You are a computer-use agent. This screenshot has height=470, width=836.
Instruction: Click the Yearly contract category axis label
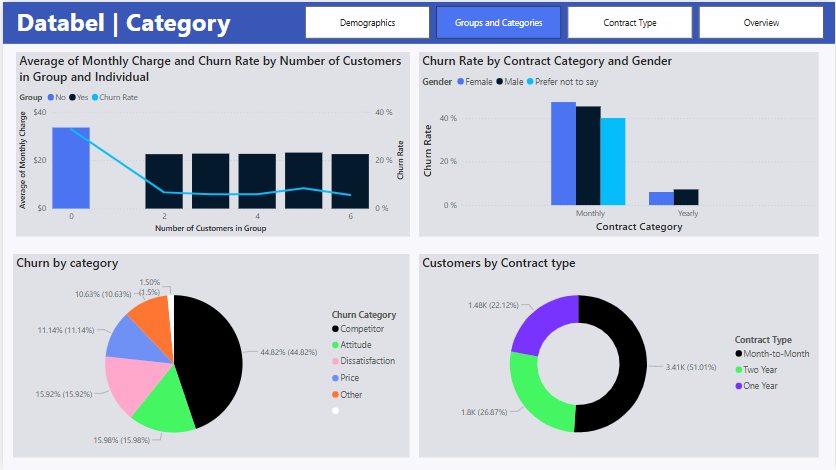(688, 213)
